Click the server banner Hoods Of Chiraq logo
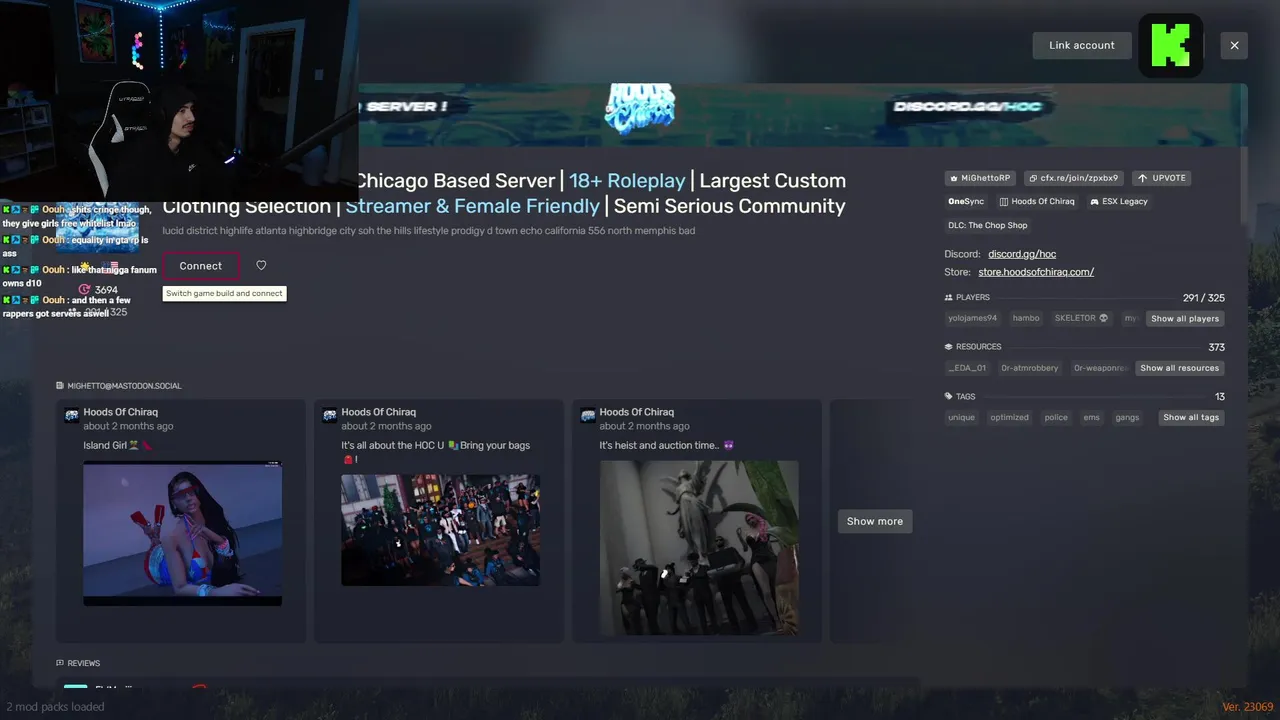 pos(640,107)
